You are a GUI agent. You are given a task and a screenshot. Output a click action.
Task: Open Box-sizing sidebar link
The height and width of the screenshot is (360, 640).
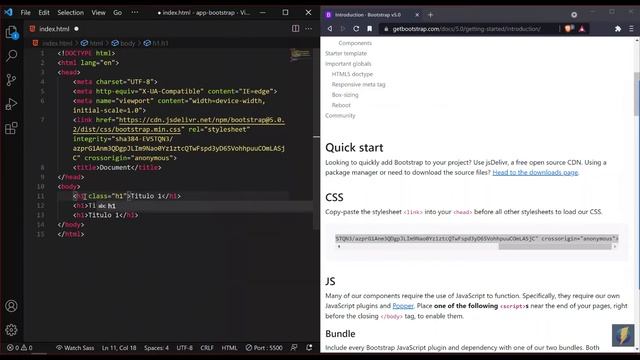pos(345,95)
